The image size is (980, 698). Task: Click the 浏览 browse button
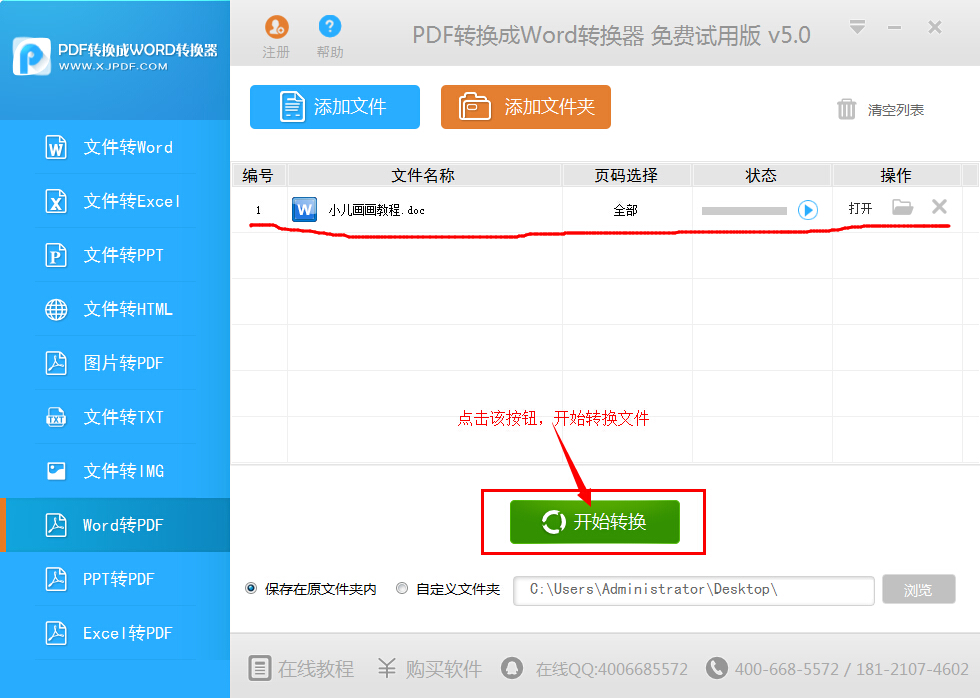point(918,589)
